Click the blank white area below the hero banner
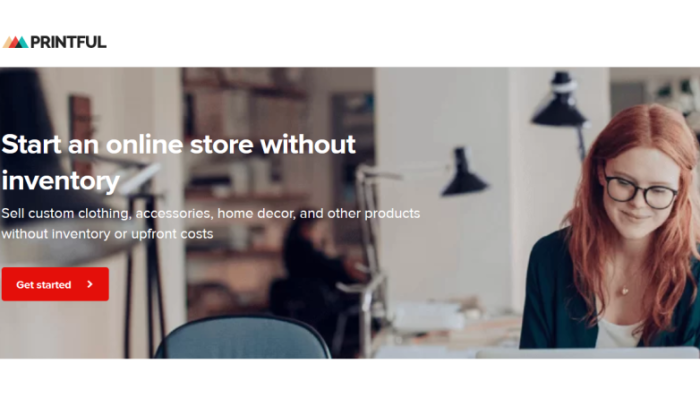Viewport: 700px width, 420px height. pos(350,389)
